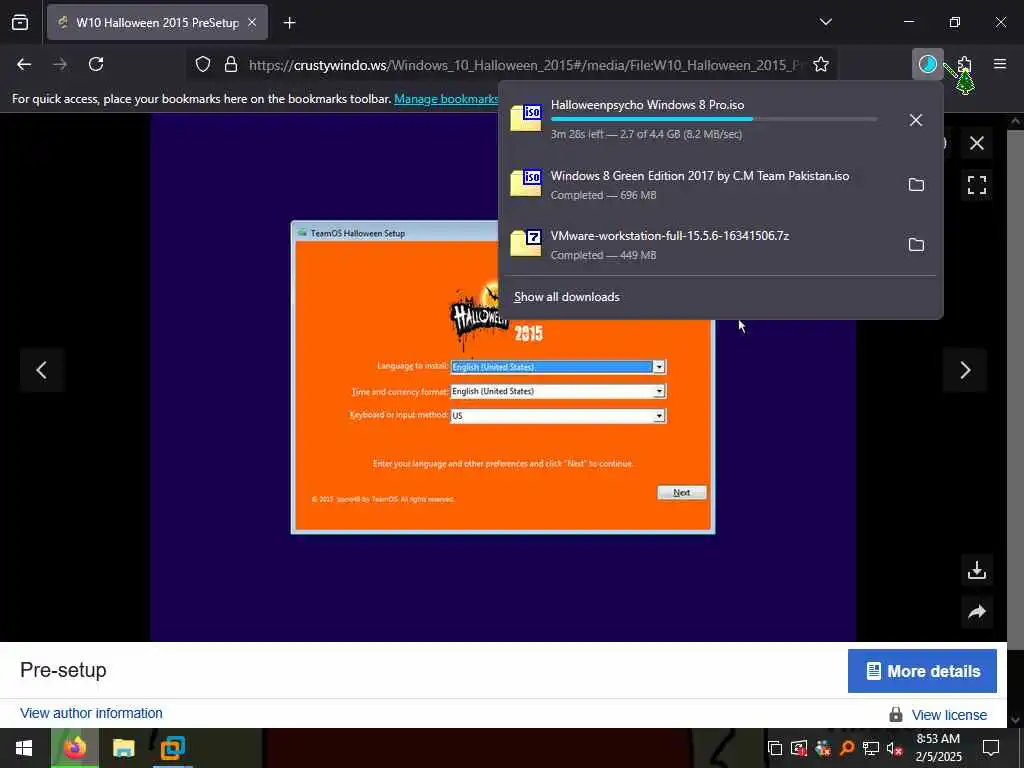The height and width of the screenshot is (768, 1024).
Task: Open VMware Workstation from the taskbar
Action: click(172, 748)
